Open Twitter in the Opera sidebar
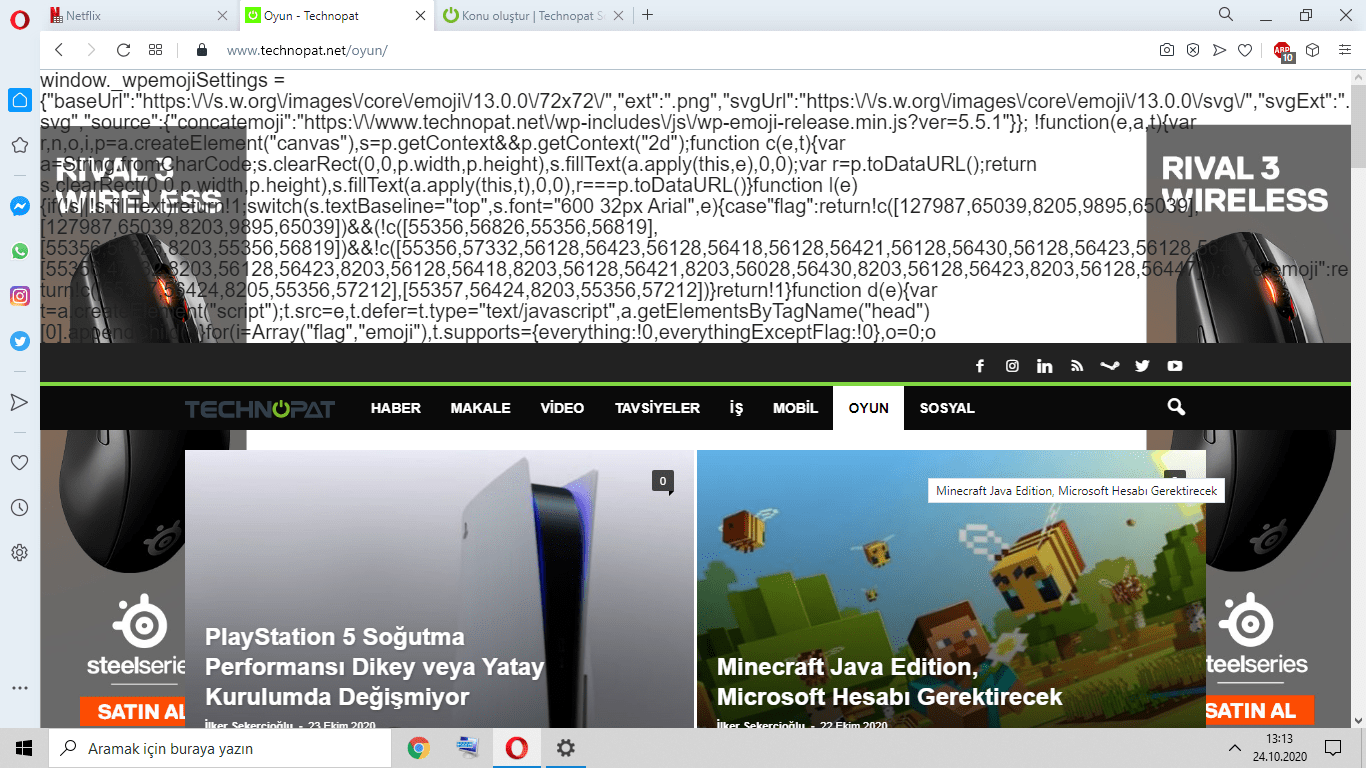Screen dimensions: 1366x768 tap(19, 341)
